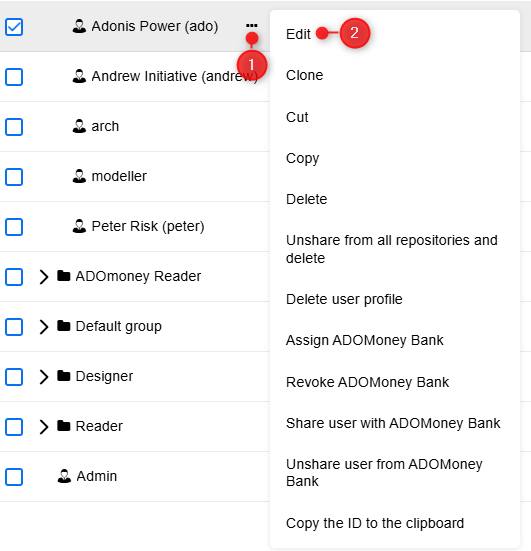Image resolution: width=531 pixels, height=551 pixels.
Task: Select the user icon beside modeller
Action: [79, 176]
